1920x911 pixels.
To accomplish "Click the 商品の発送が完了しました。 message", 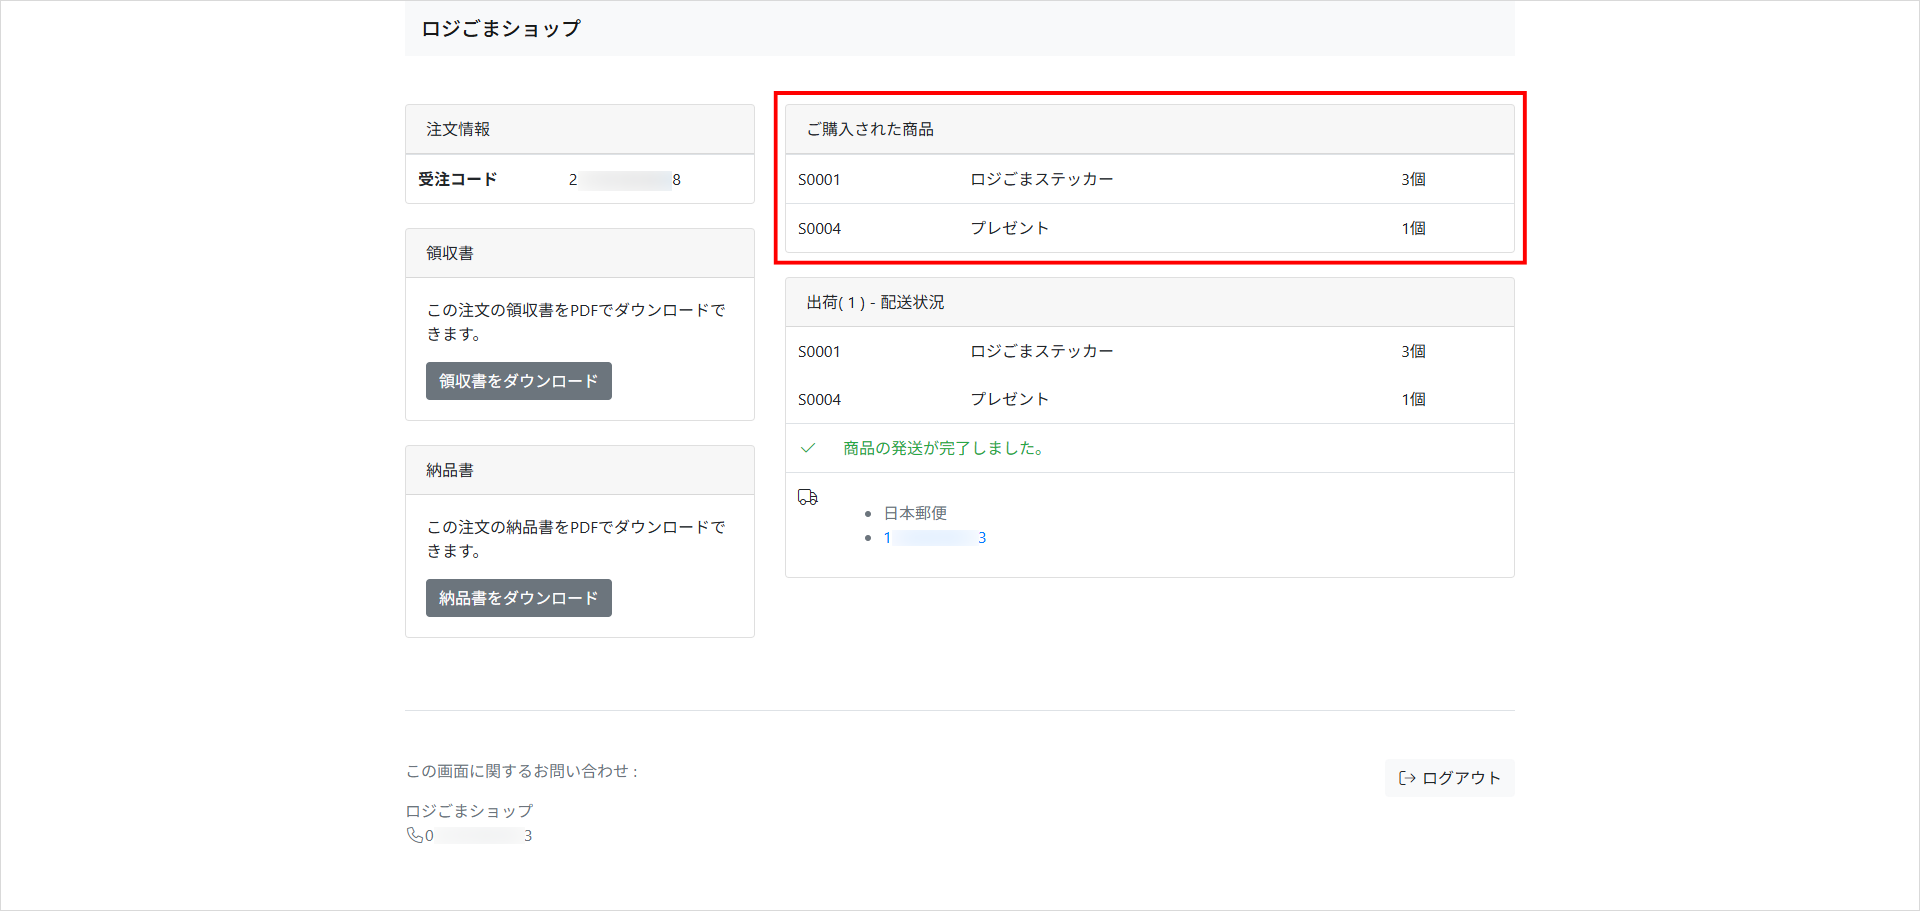I will pyautogui.click(x=946, y=448).
